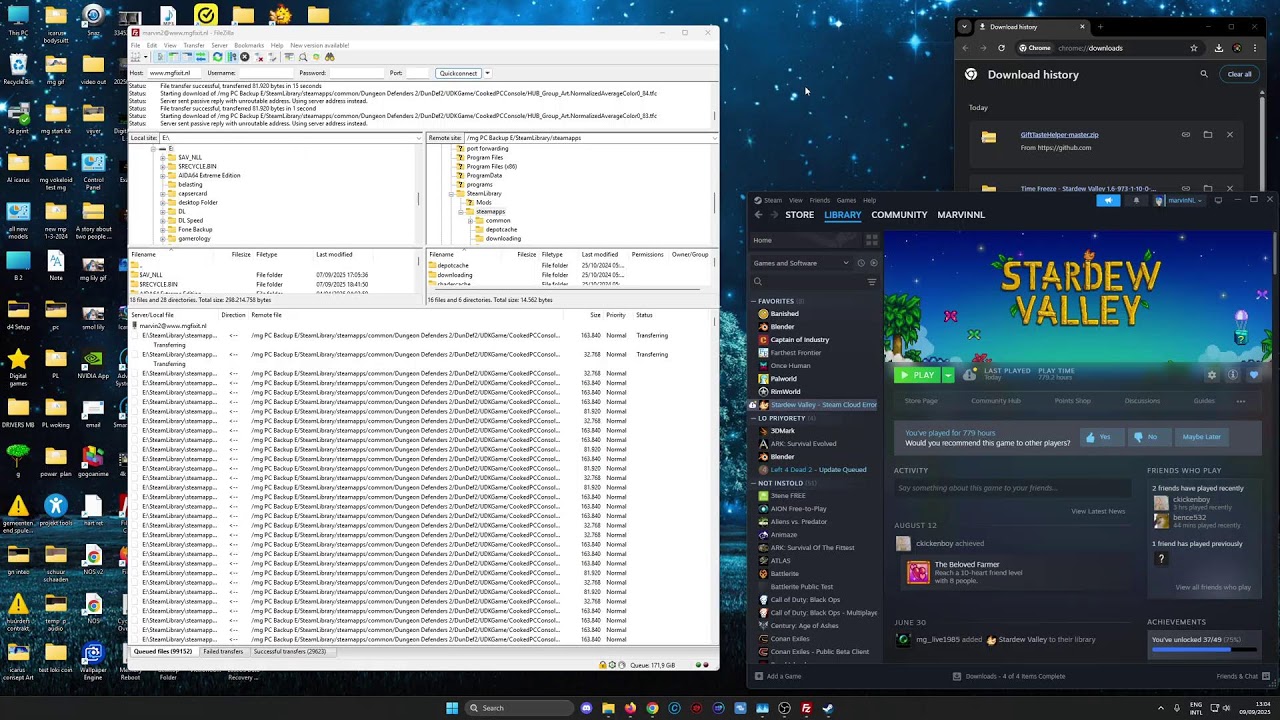1280x720 pixels.
Task: Toggle message log display in FileZilla toolbar
Action: (x=161, y=57)
